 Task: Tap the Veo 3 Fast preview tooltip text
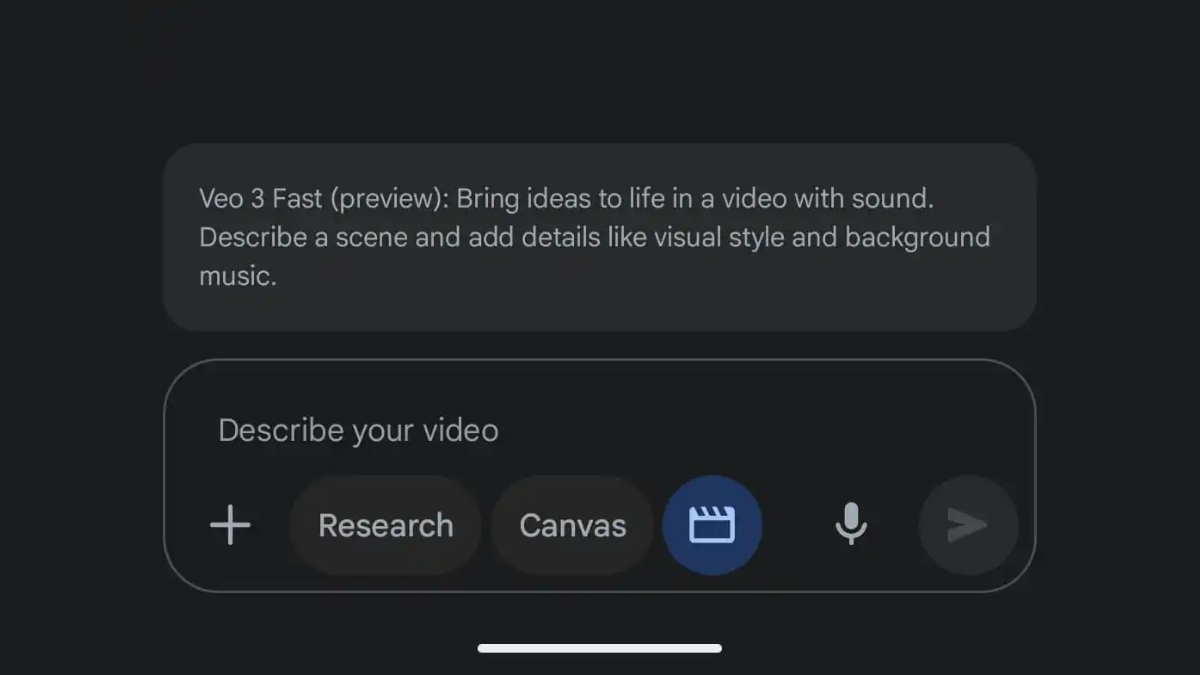point(595,237)
